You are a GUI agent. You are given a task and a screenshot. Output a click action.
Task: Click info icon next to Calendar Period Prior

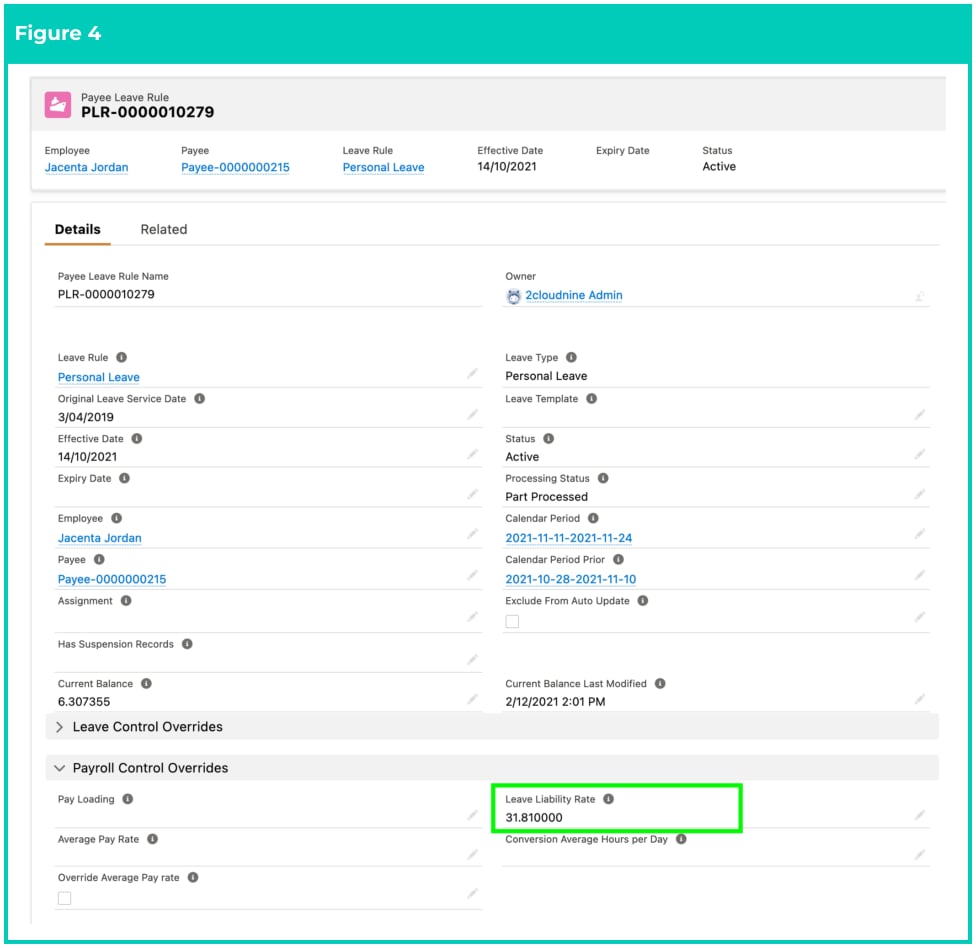618,559
